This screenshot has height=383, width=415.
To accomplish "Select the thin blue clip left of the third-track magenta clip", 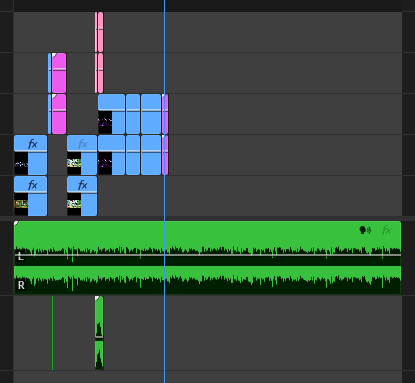I will coord(50,114).
